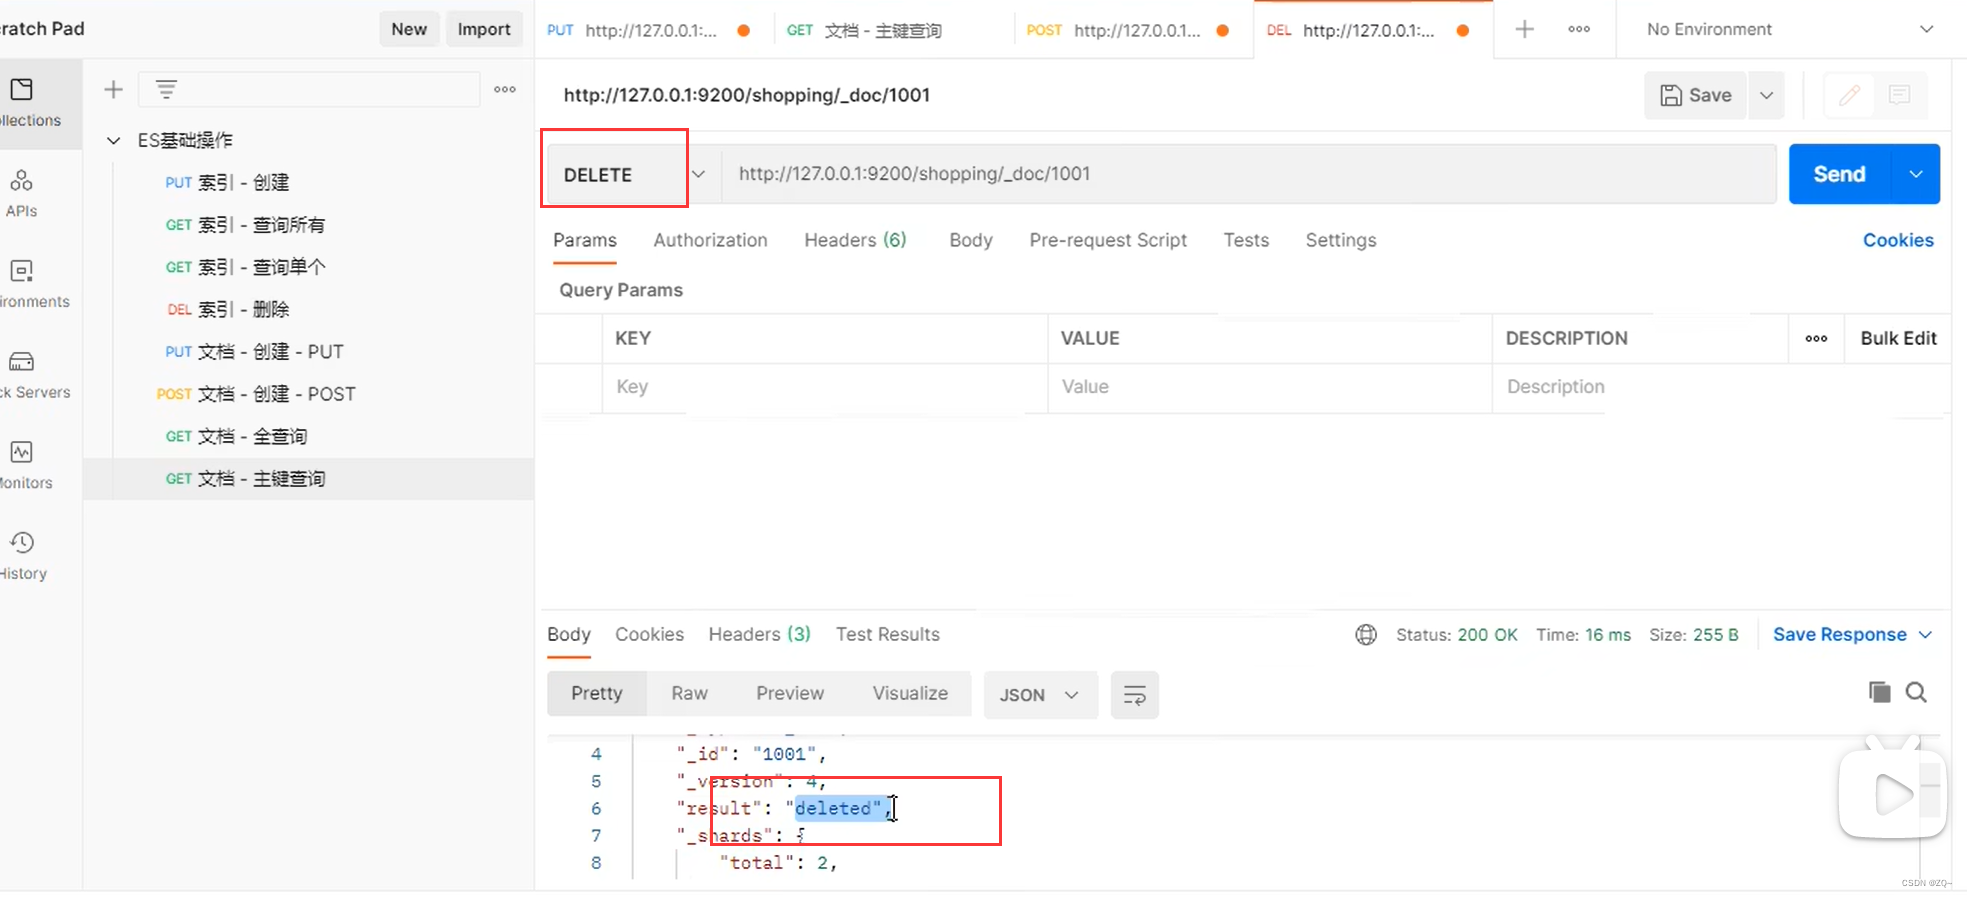Open tab bar more options ellipsis
1967x897 pixels.
[x=1579, y=30]
